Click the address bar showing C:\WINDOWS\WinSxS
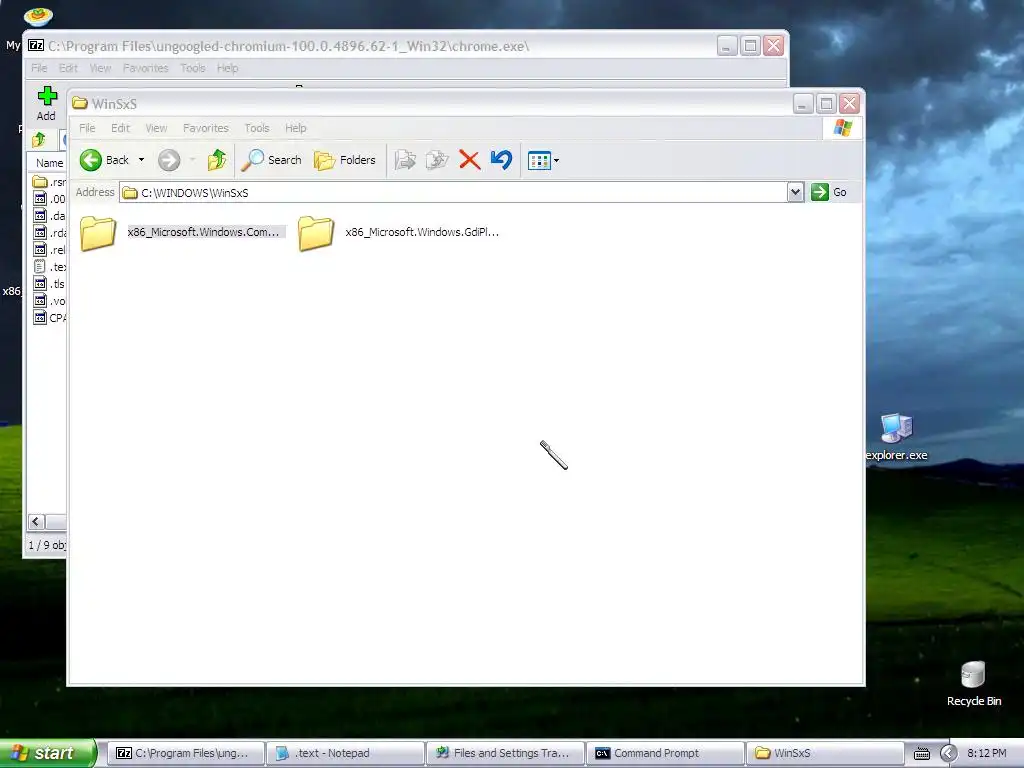The image size is (1024, 768). tap(454, 193)
